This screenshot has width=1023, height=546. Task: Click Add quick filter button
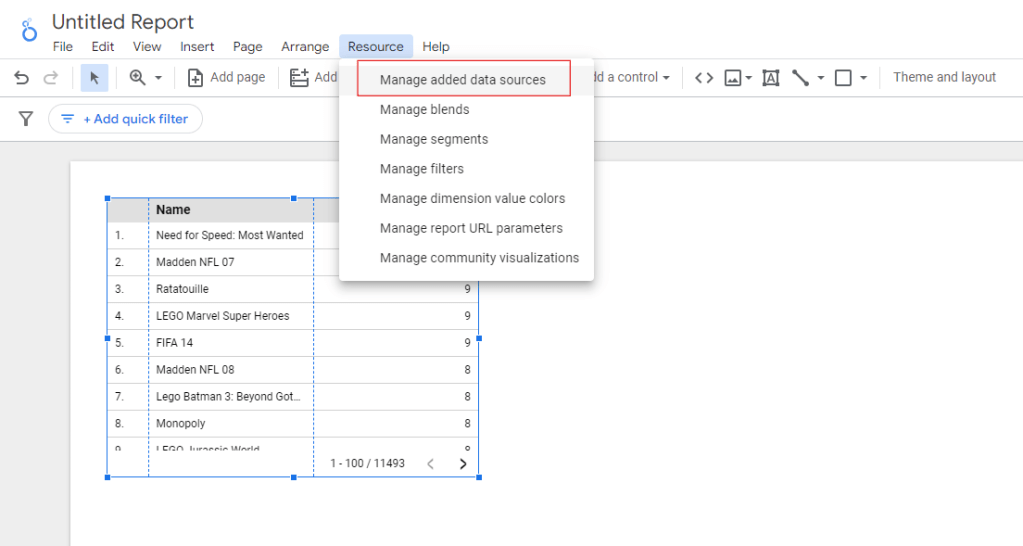125,119
